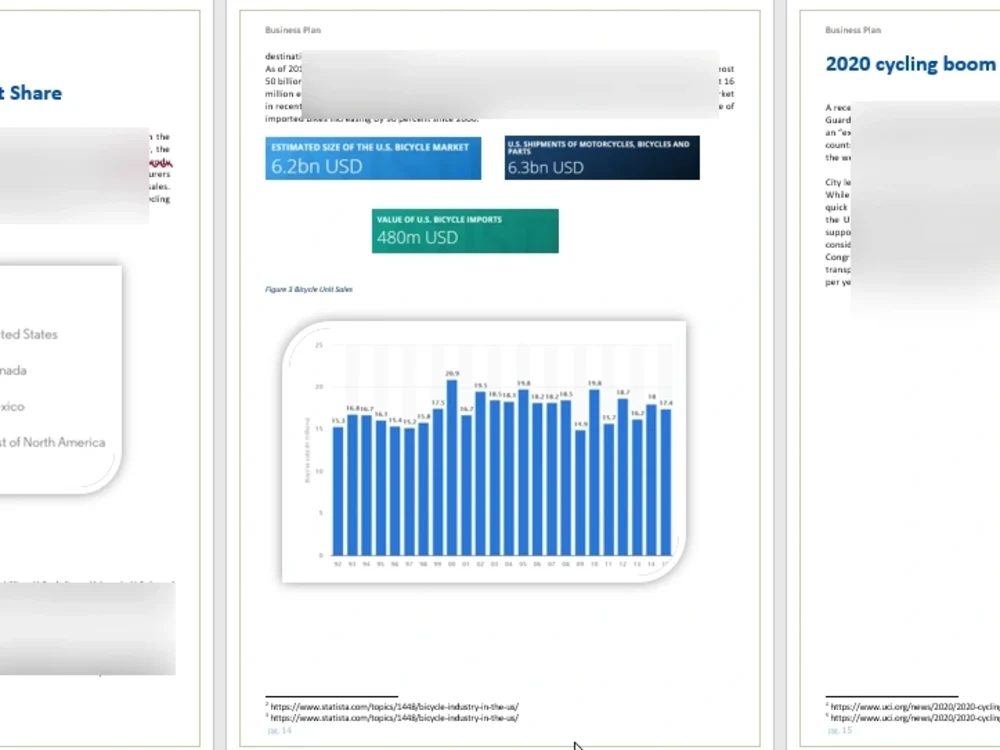This screenshot has width=1000, height=750.
Task: Open second uci.org footnote link on page 15
Action: click(915, 717)
